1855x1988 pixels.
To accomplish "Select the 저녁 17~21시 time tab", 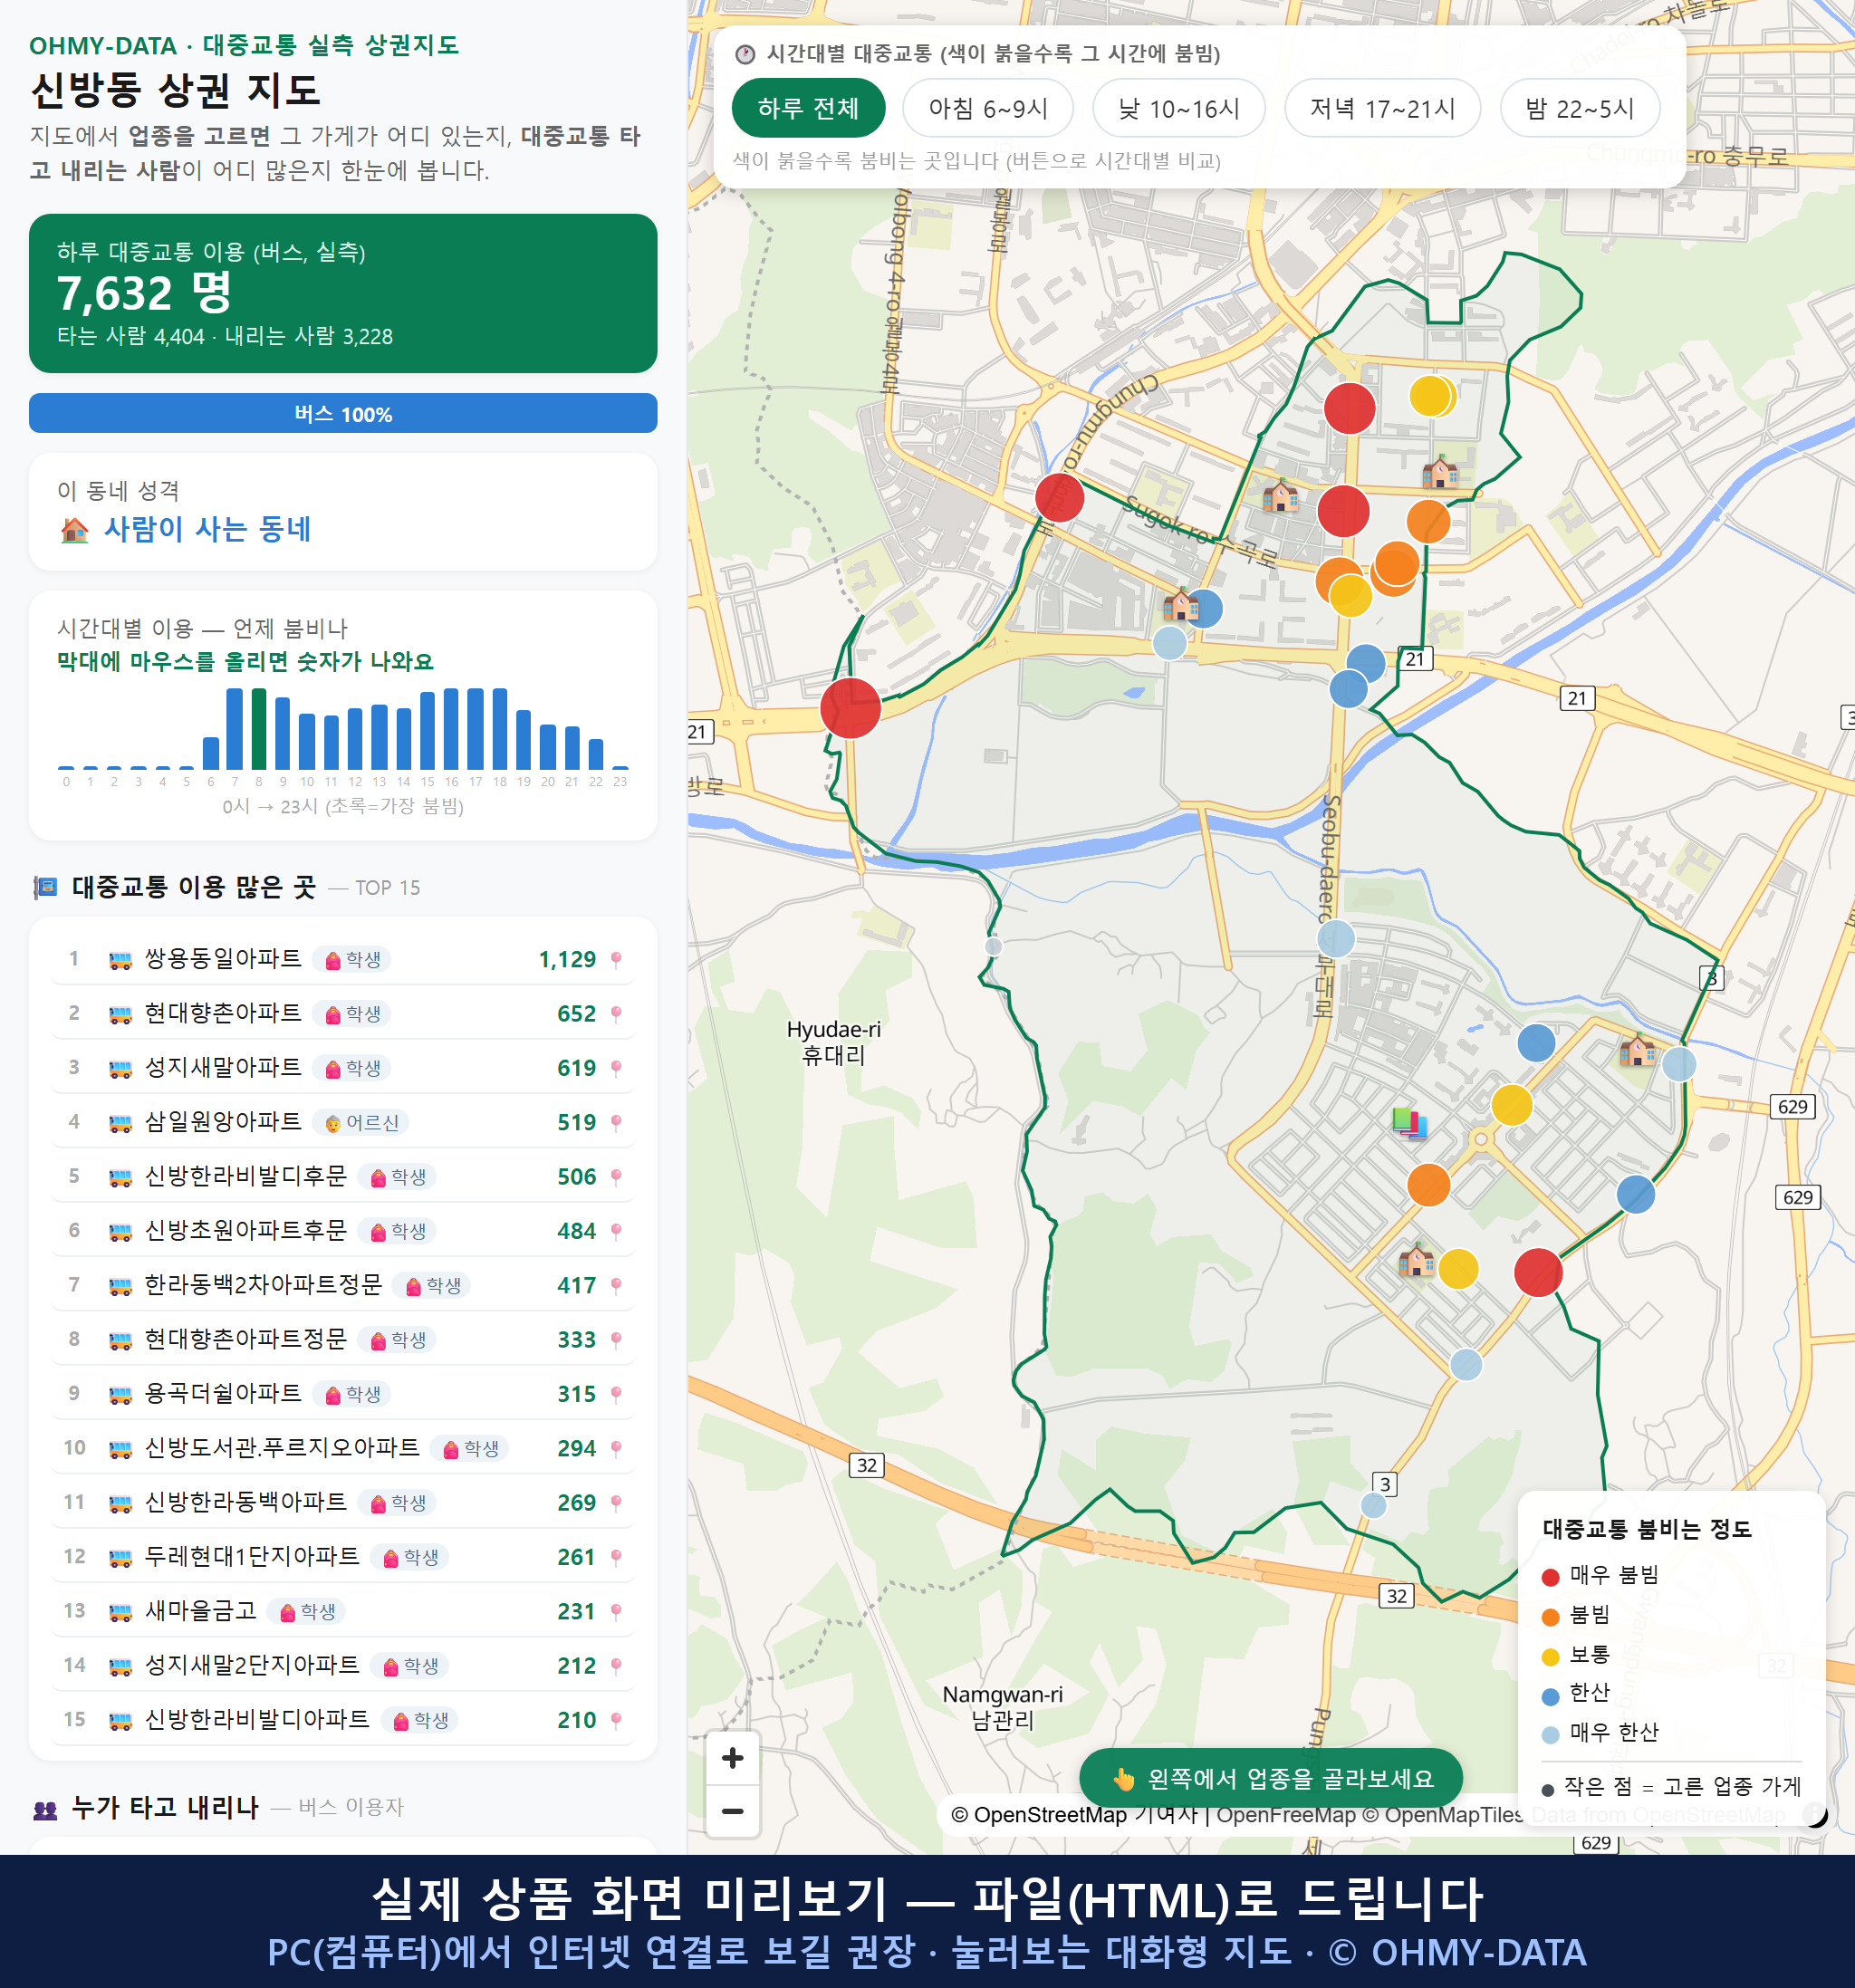I will point(1382,108).
